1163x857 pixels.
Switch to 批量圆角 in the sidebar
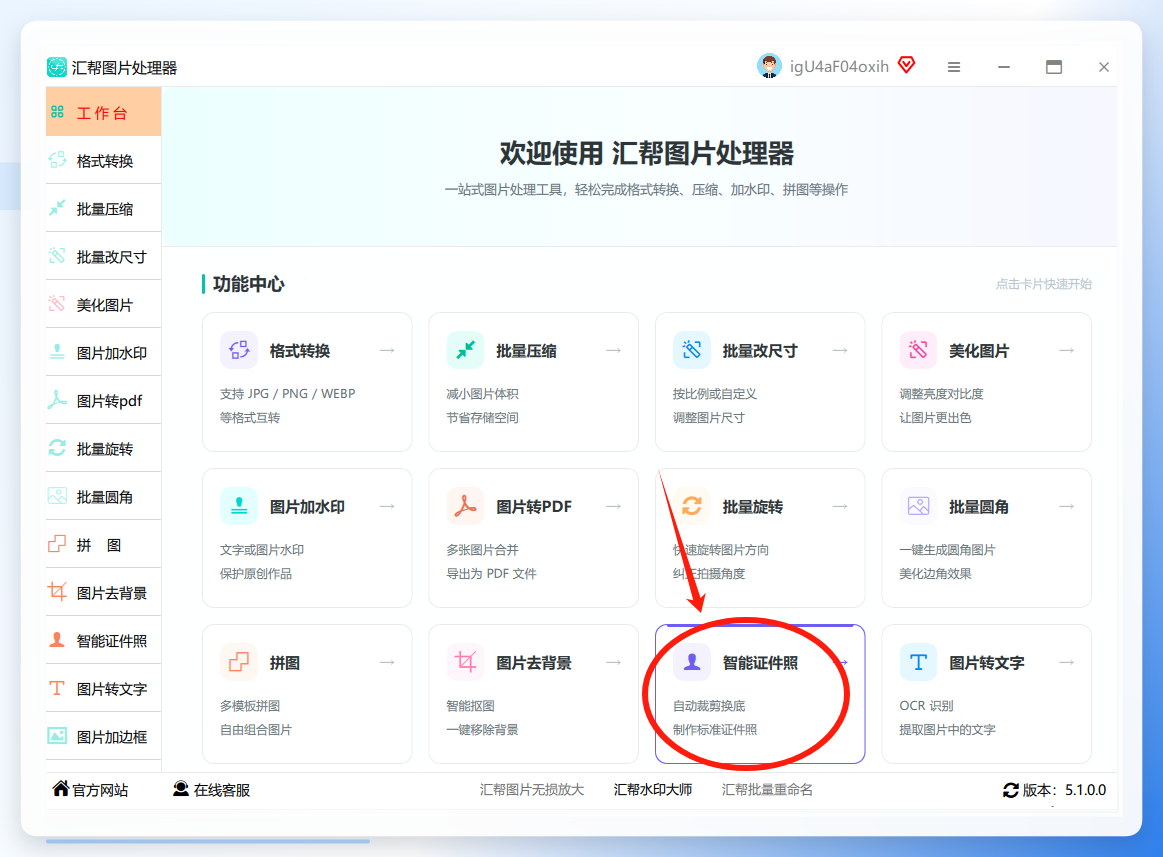pos(104,496)
